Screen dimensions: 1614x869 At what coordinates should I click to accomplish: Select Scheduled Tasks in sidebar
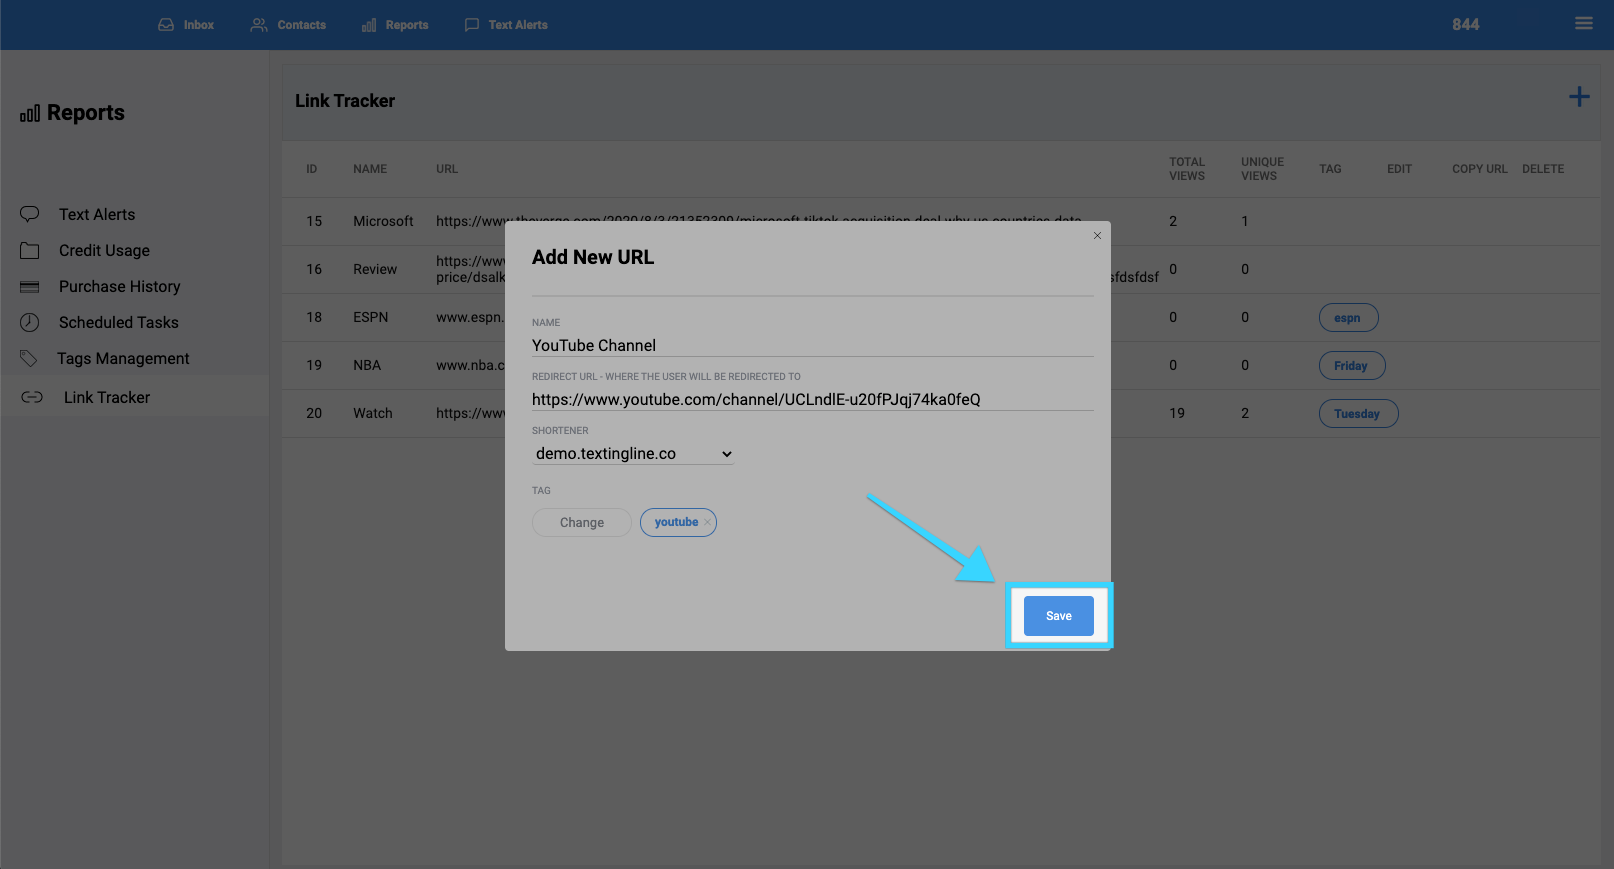(x=118, y=322)
